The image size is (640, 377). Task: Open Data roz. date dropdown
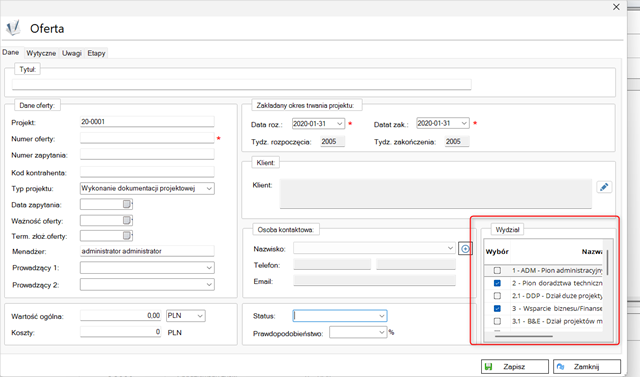pos(340,124)
